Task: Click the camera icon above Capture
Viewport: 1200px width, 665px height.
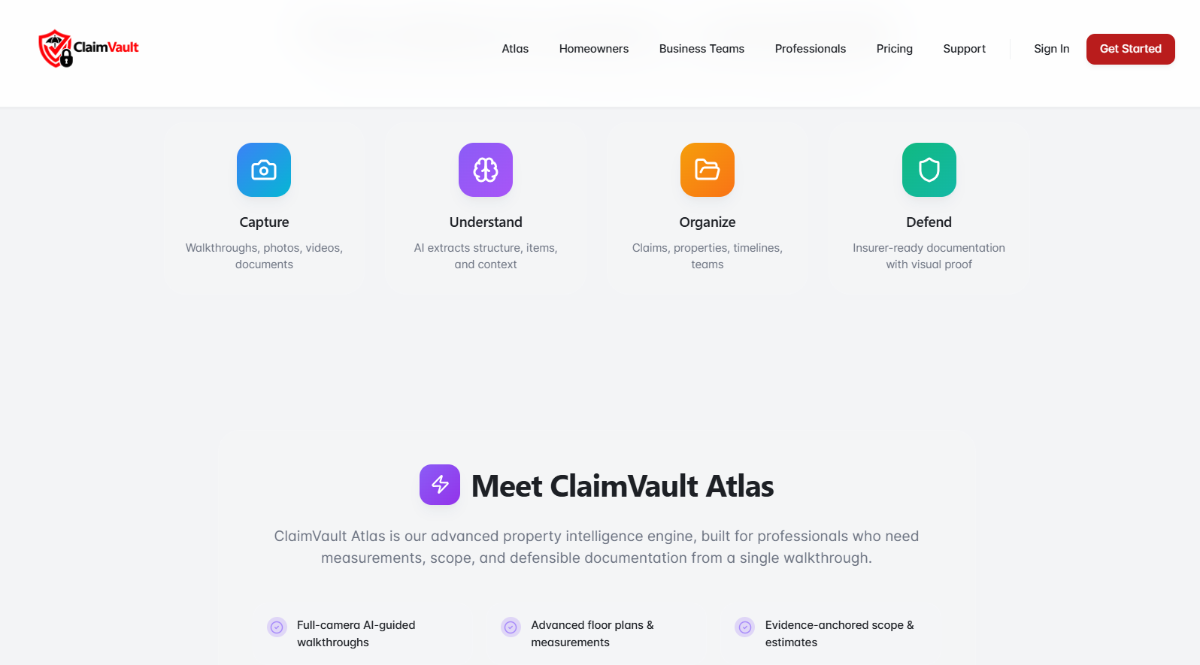Action: coord(263,170)
